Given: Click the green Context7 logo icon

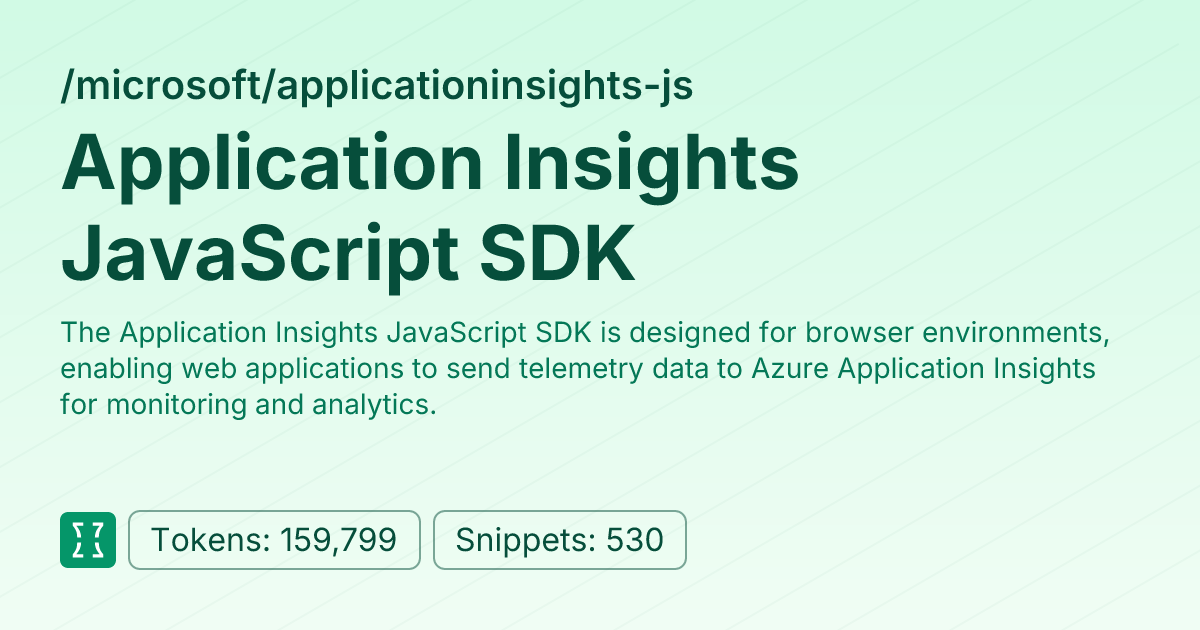Looking at the screenshot, I should (x=88, y=540).
